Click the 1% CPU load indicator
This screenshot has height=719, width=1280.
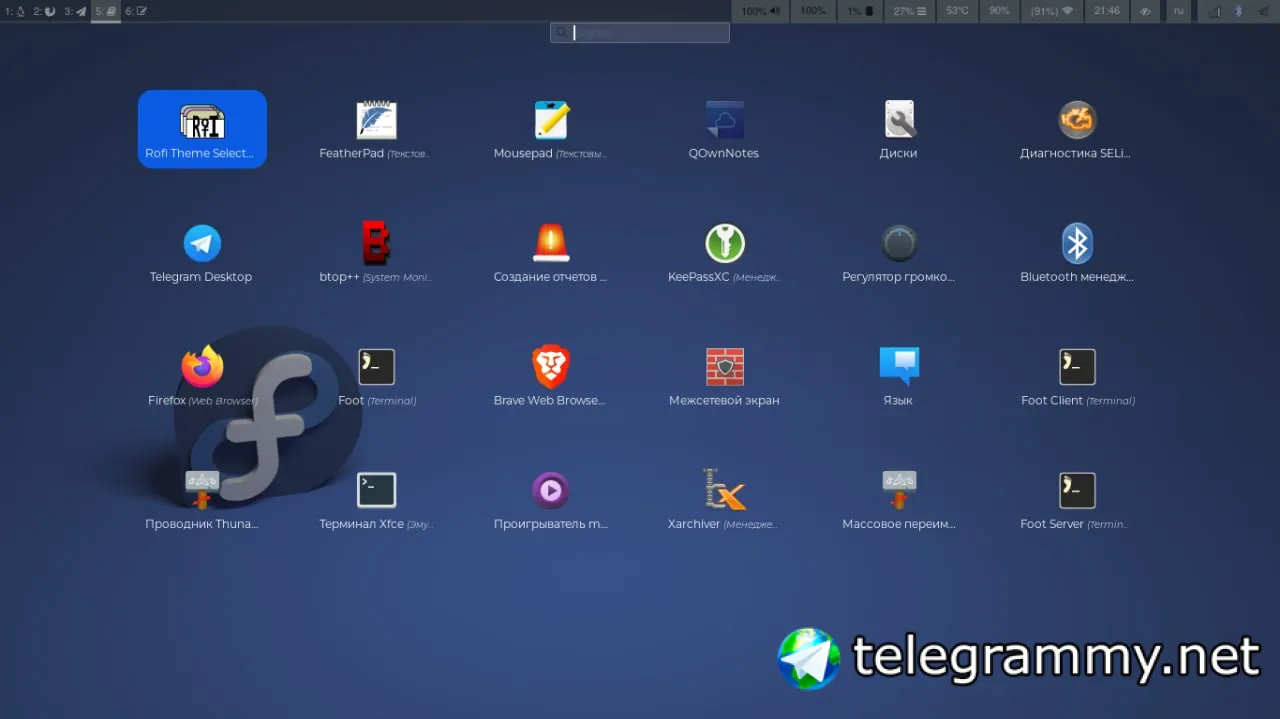(860, 11)
